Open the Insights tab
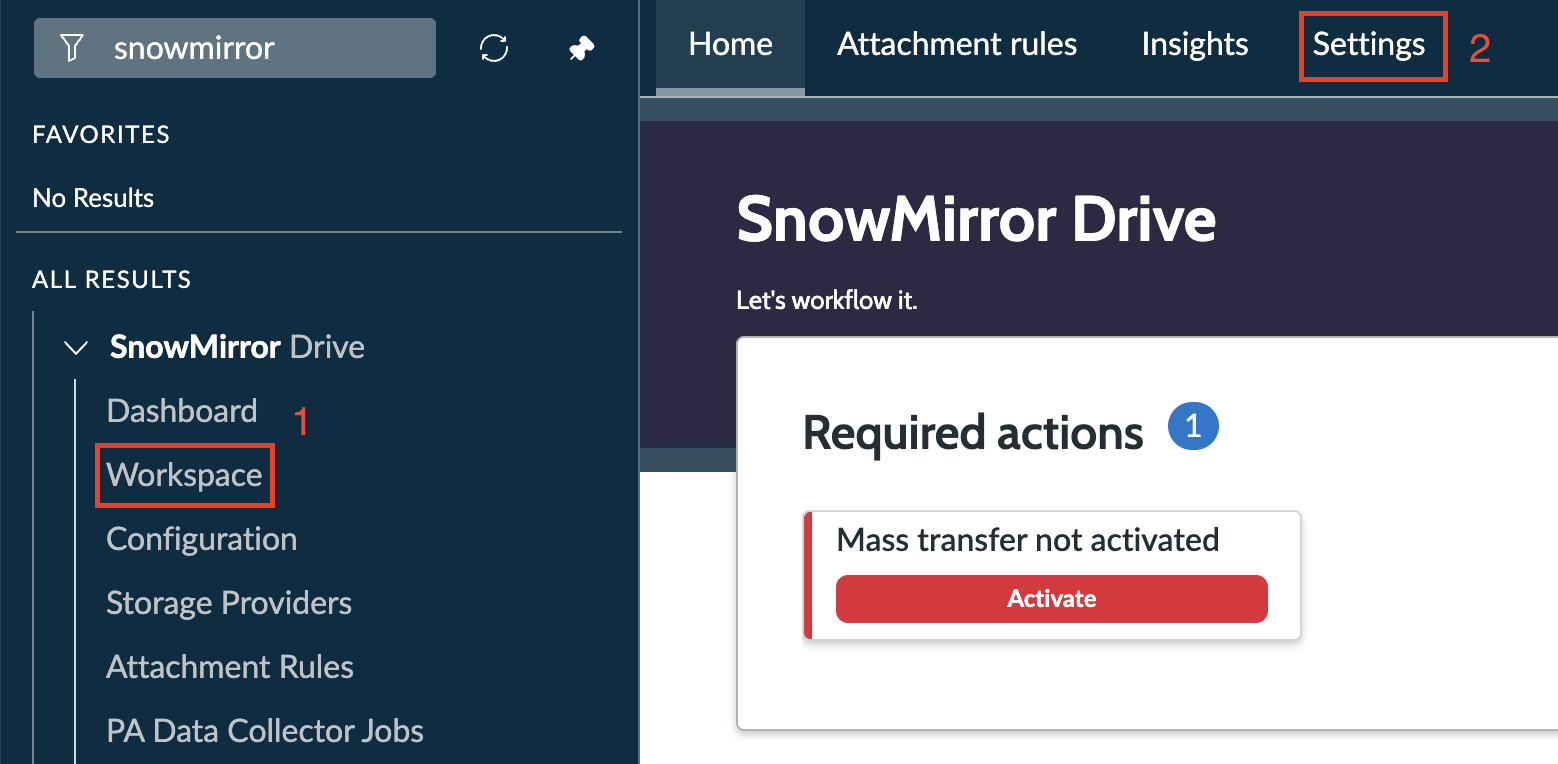The height and width of the screenshot is (764, 1558). 1195,45
